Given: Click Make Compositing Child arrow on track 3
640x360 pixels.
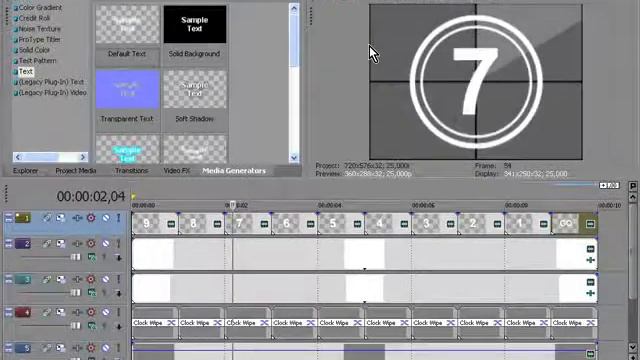Looking at the screenshot, I should point(118,293).
